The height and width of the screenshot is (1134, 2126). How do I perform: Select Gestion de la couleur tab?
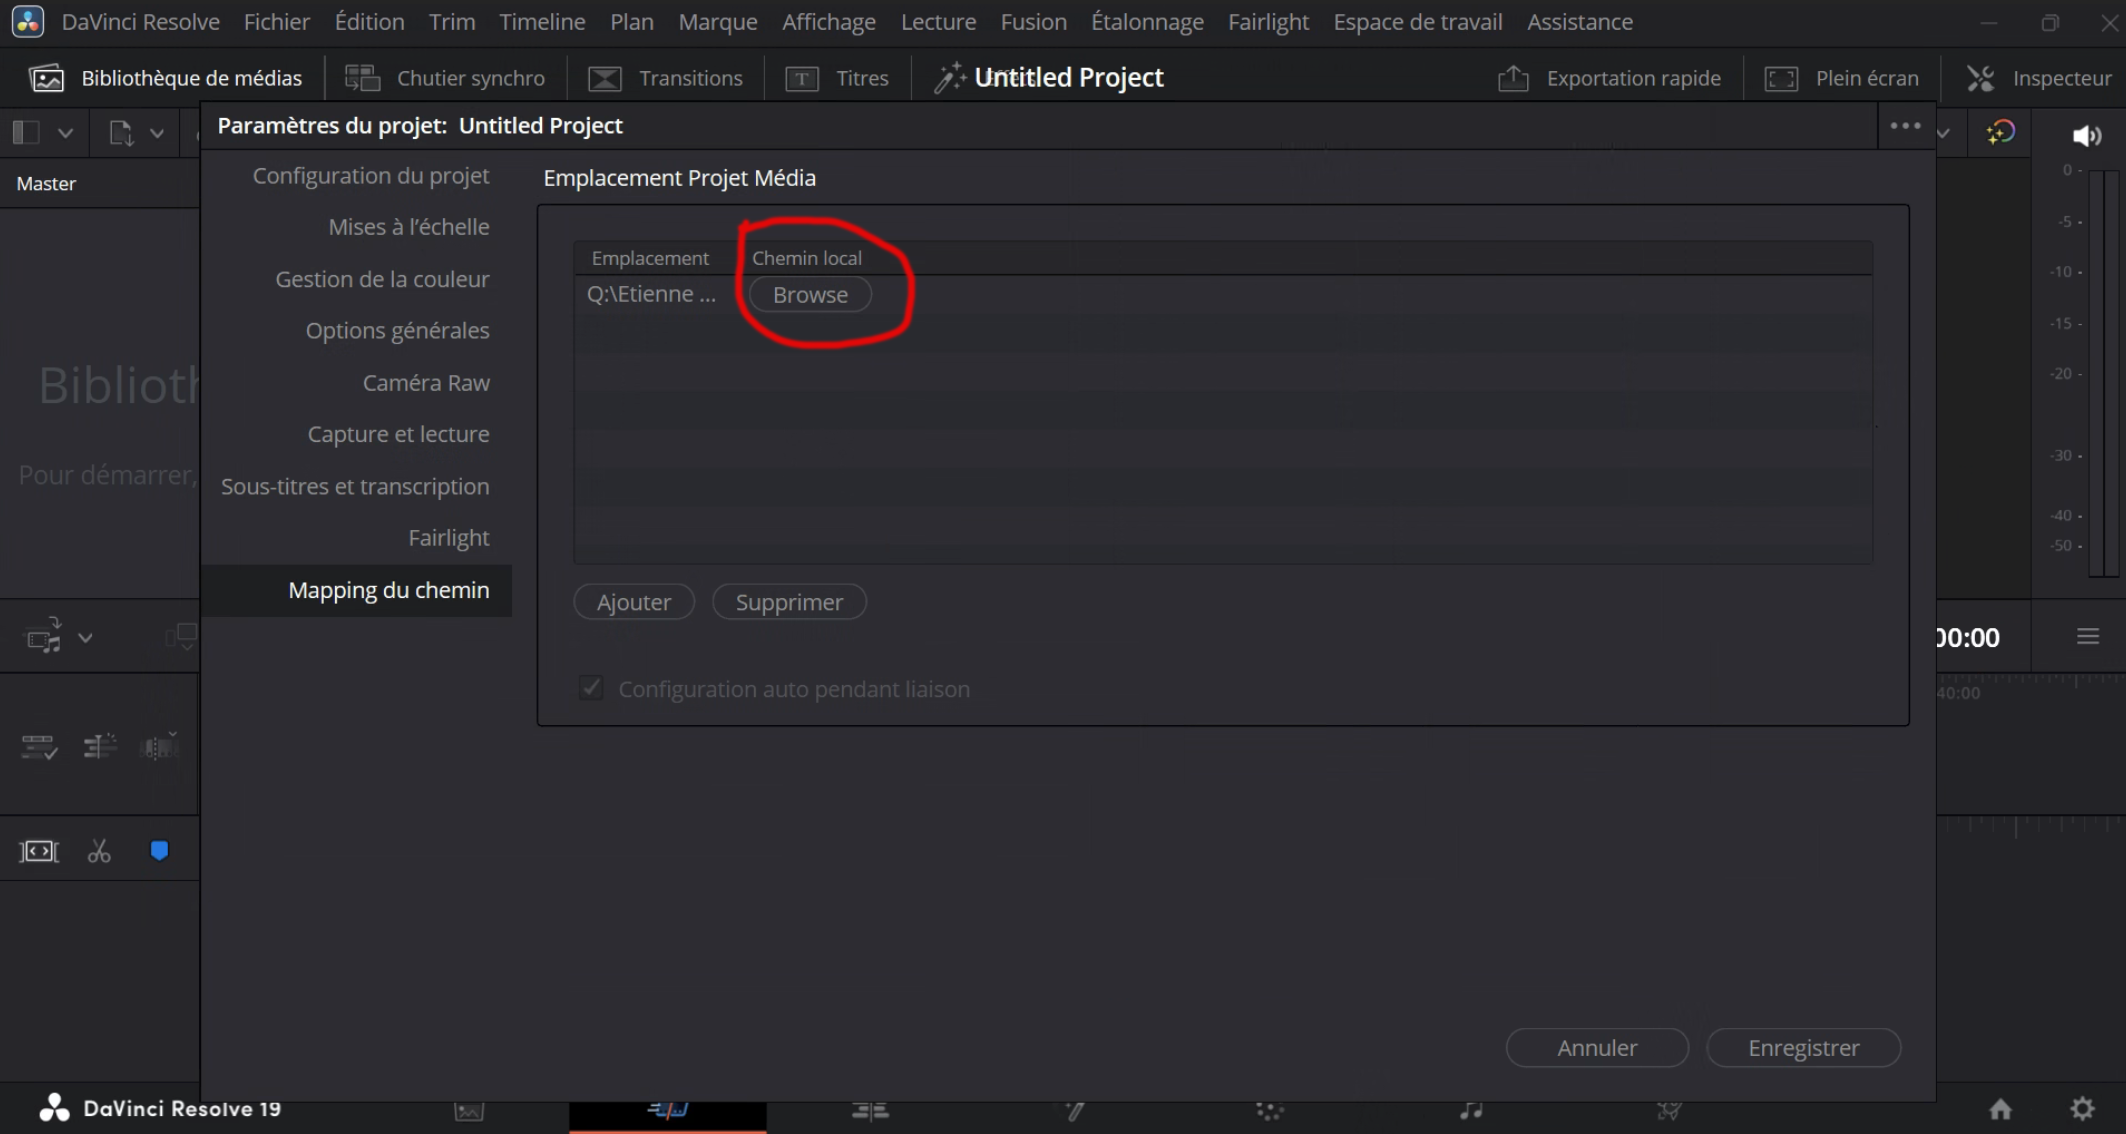[382, 279]
